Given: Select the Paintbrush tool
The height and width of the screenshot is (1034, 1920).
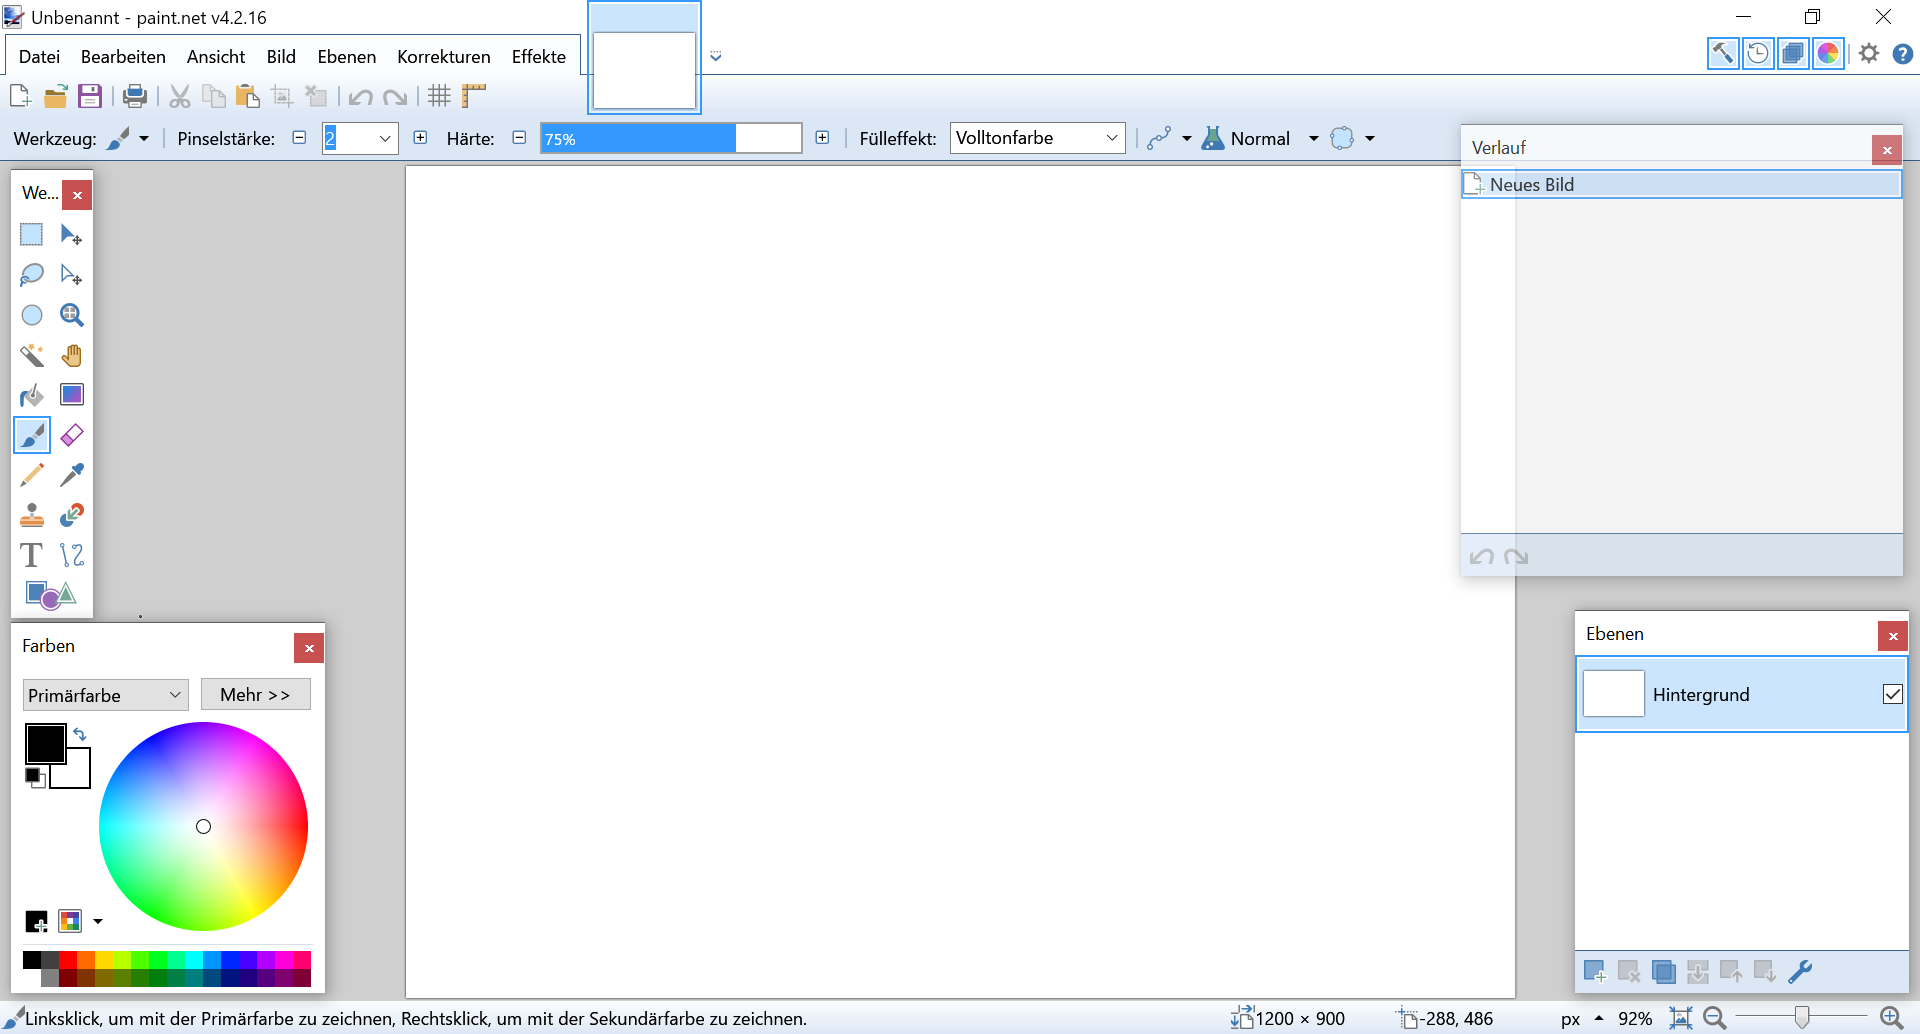Looking at the screenshot, I should 32,435.
